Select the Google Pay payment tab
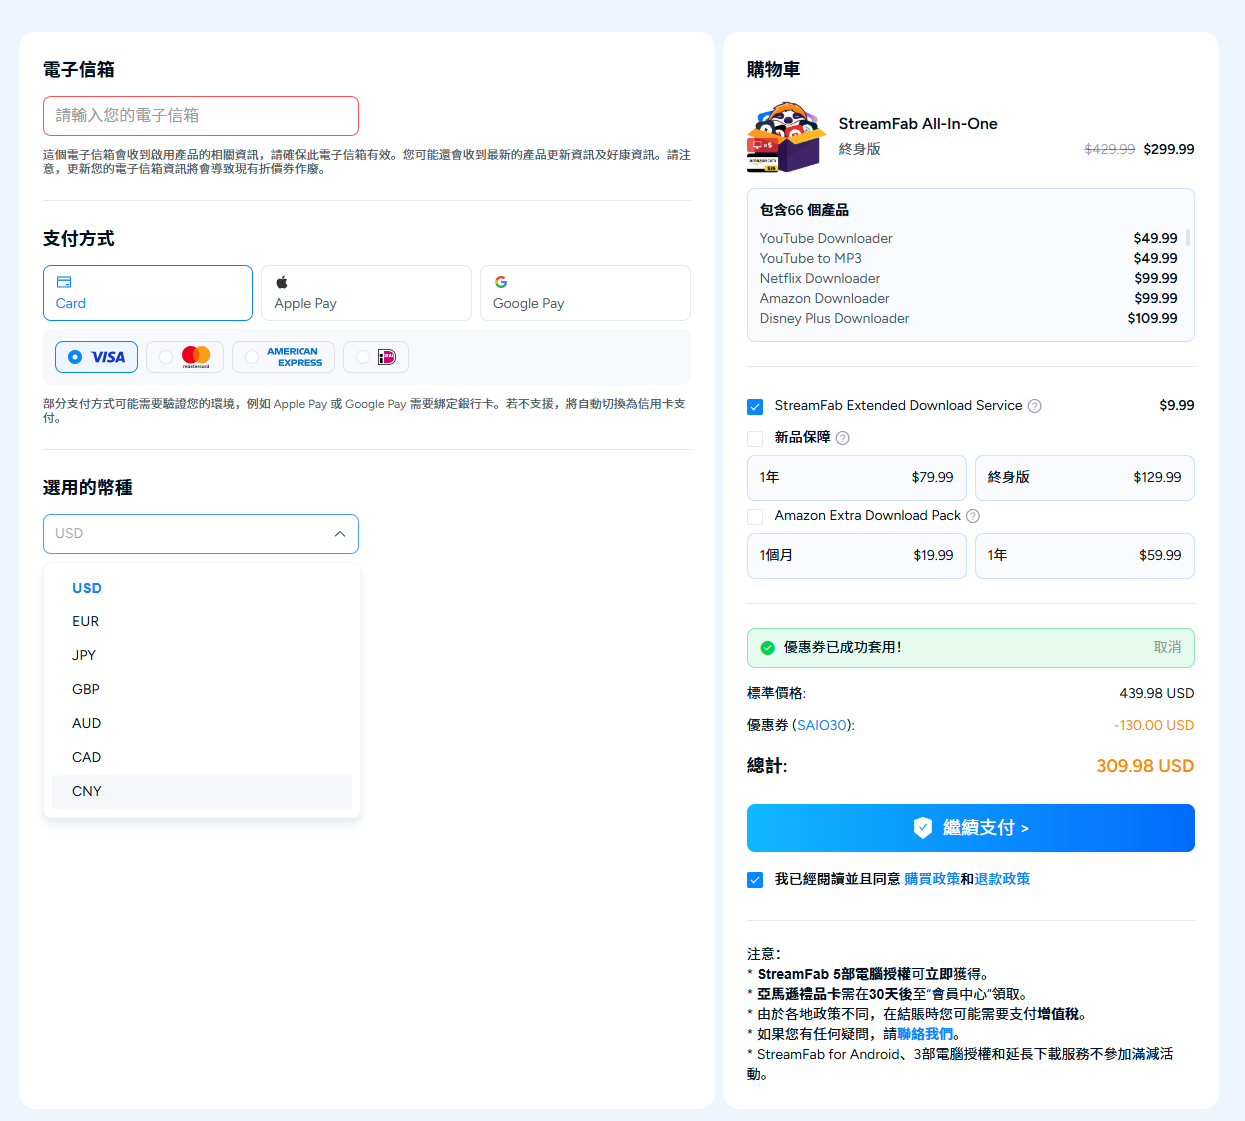Viewport: 1245px width, 1121px height. [x=585, y=293]
